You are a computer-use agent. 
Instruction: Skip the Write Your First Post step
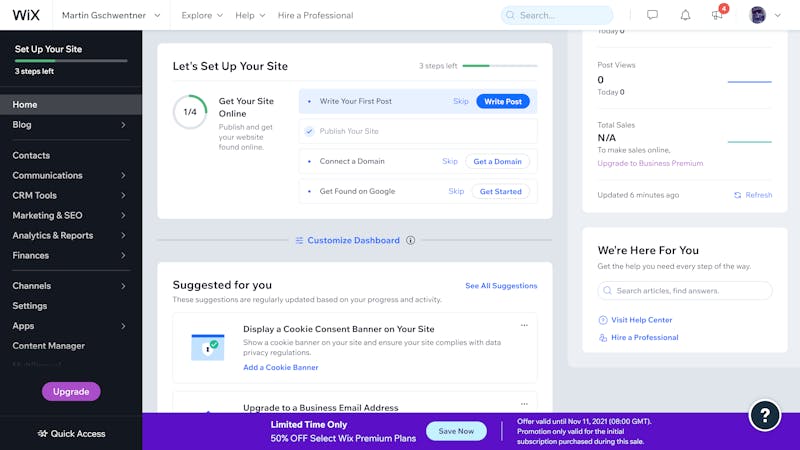[460, 101]
